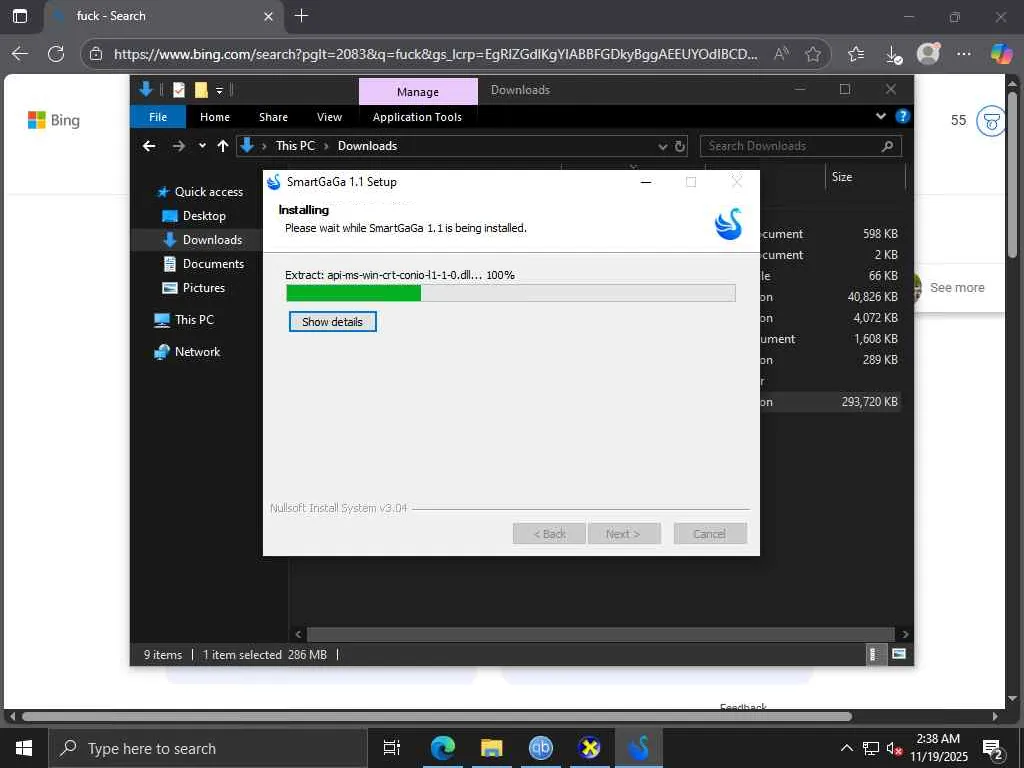Click the 'See more' link on Bing

[x=957, y=288]
